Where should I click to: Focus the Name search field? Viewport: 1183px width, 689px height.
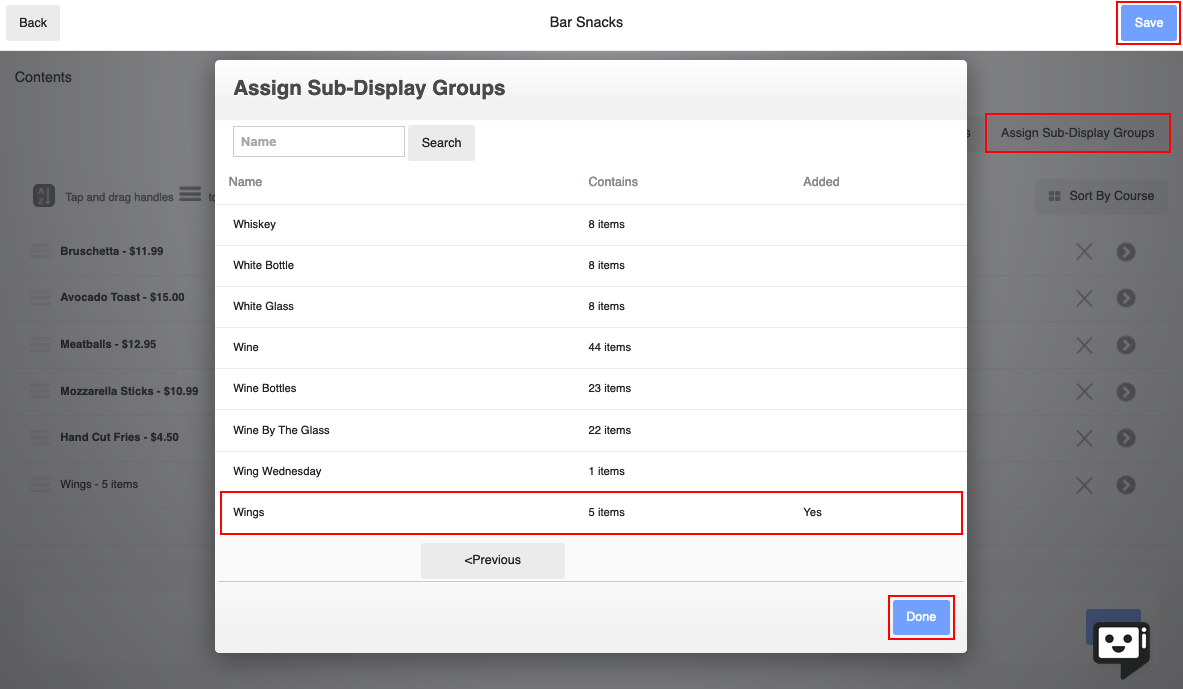(318, 142)
